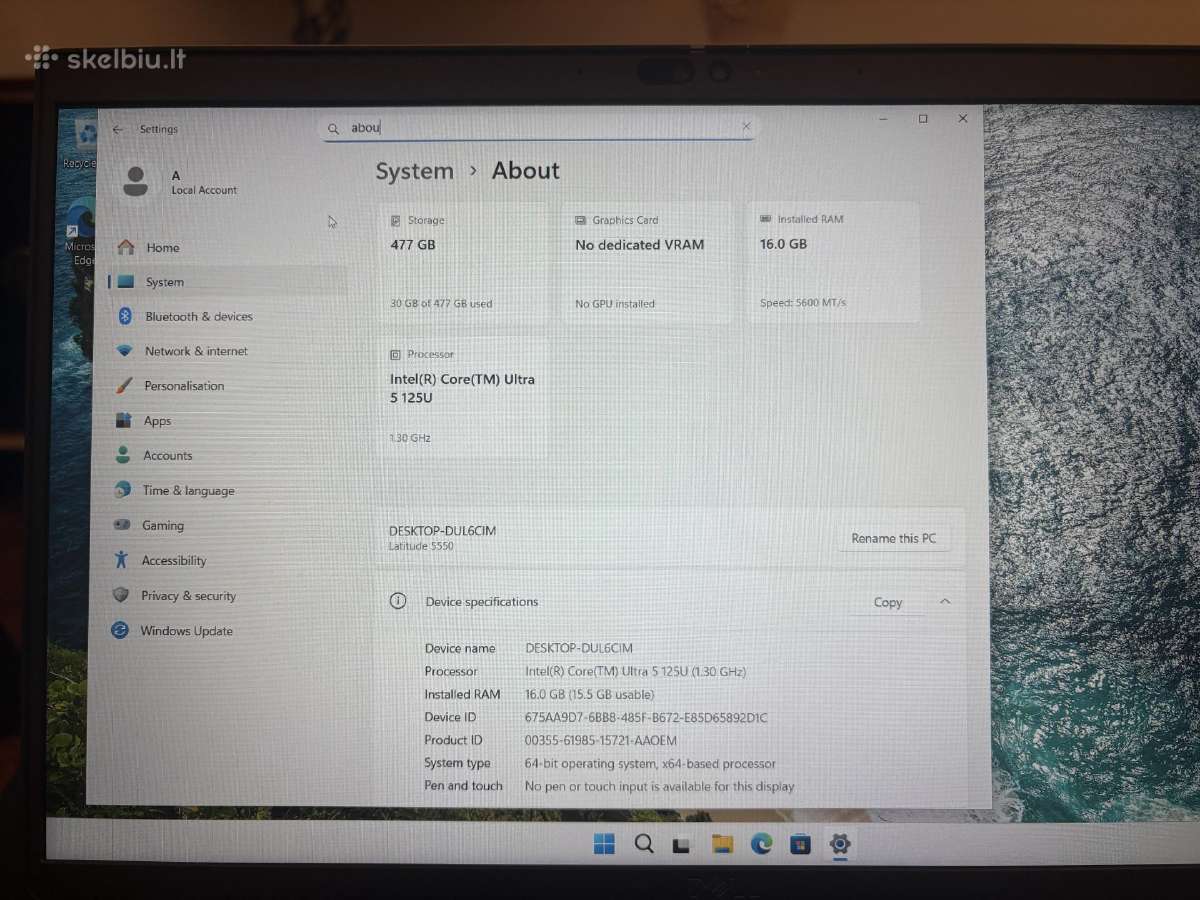
Task: Open Microsoft Edge desktop shortcut
Action: (80, 230)
